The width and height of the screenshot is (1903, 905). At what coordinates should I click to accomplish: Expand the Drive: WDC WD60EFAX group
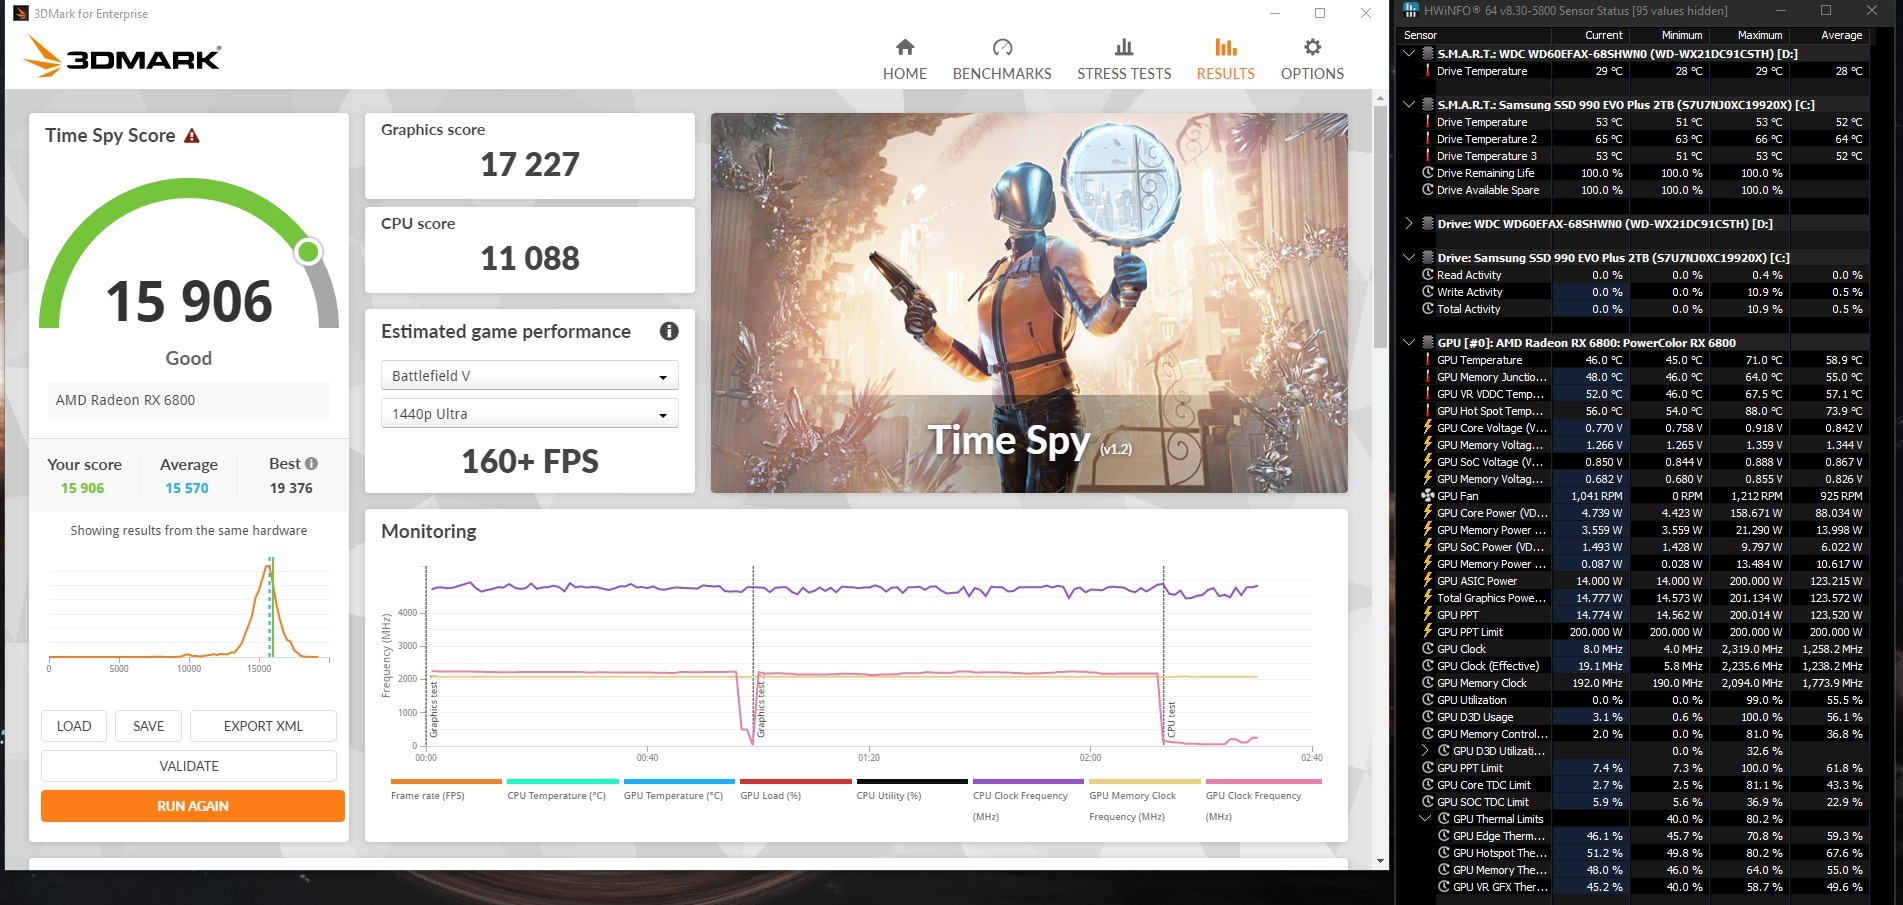[x=1409, y=224]
